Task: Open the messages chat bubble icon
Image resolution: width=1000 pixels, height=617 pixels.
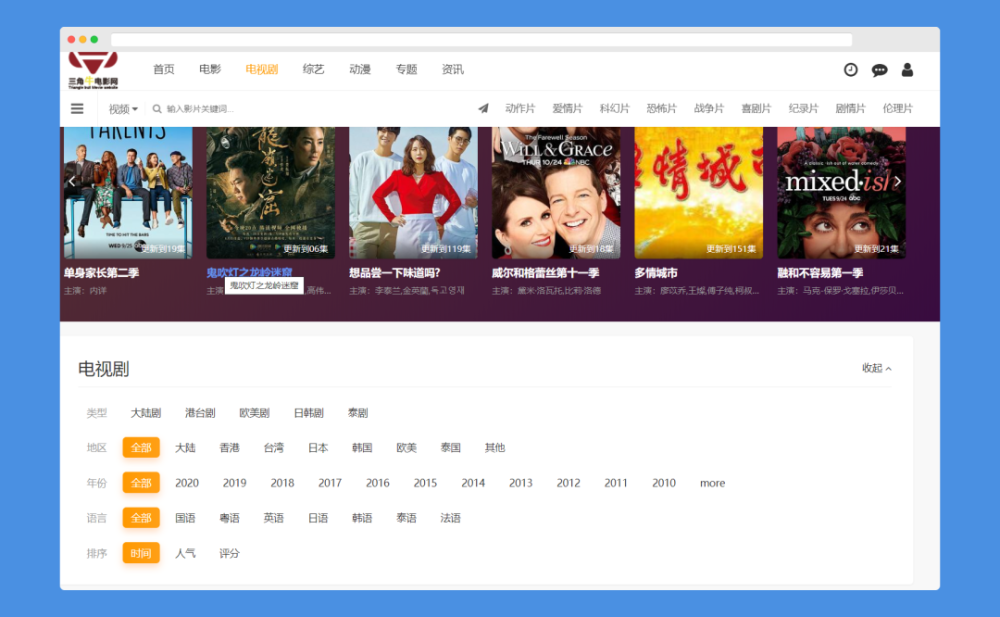Action: 879,70
